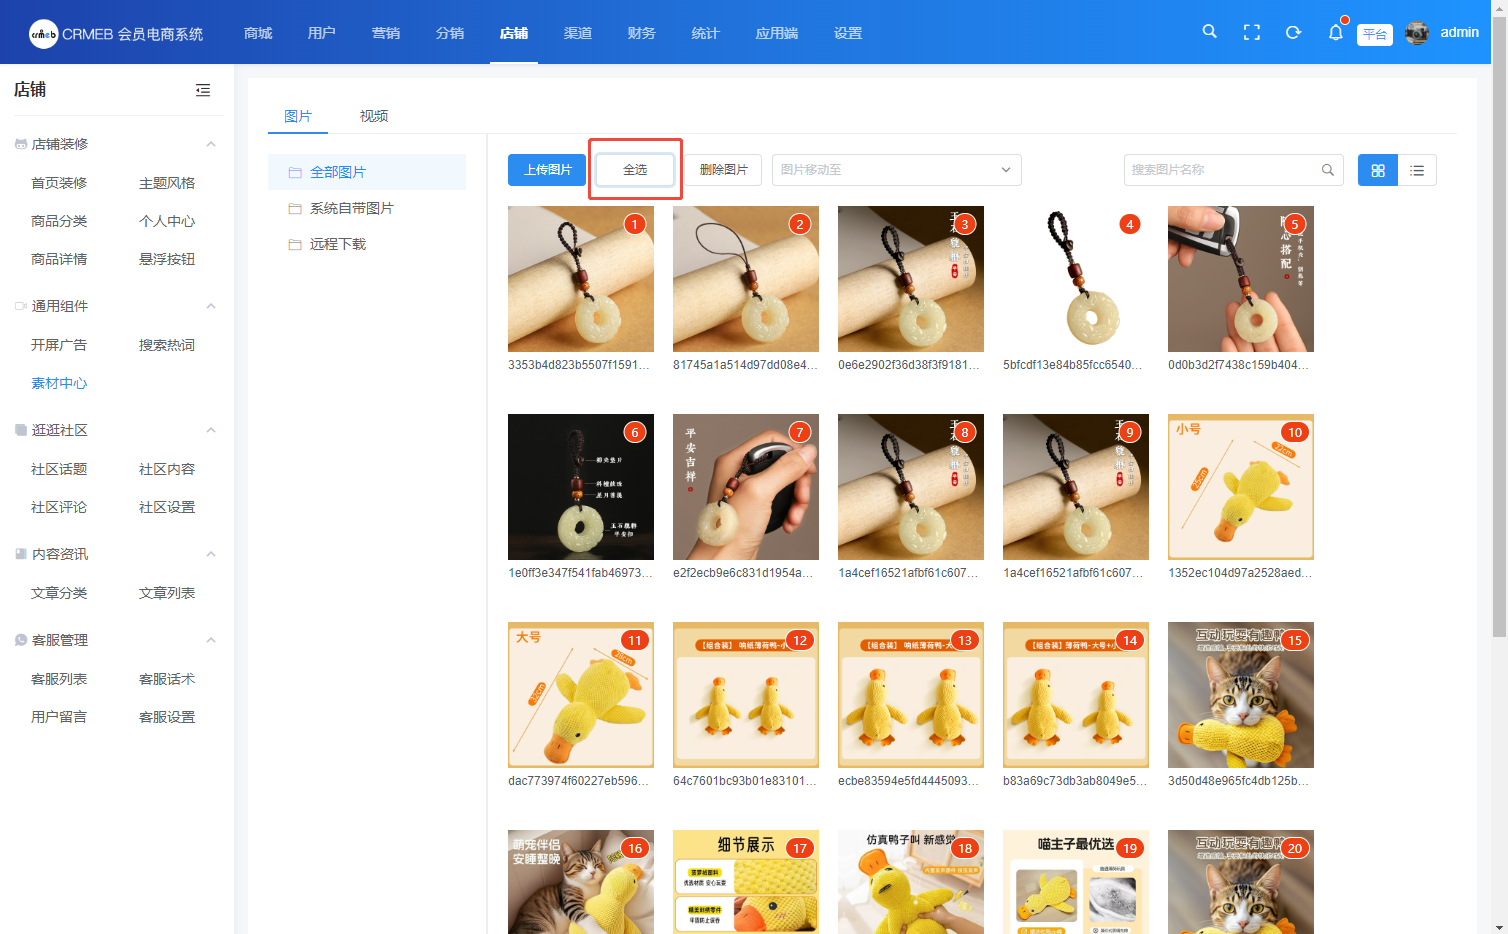Select image thumbnail numbered 10
Viewport: 1508px width, 934px height.
point(1241,487)
